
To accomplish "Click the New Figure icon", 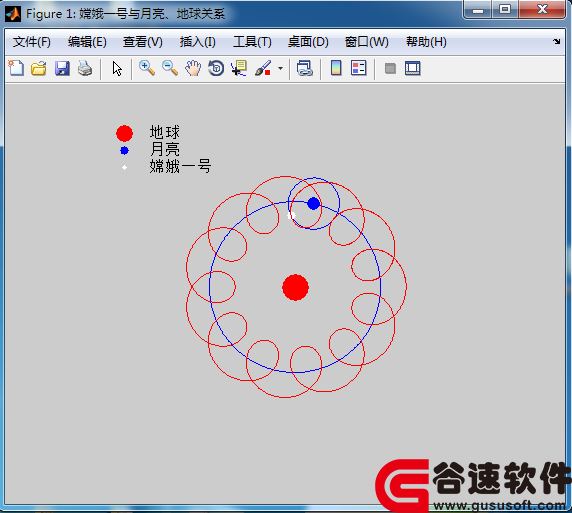I will tap(16, 68).
